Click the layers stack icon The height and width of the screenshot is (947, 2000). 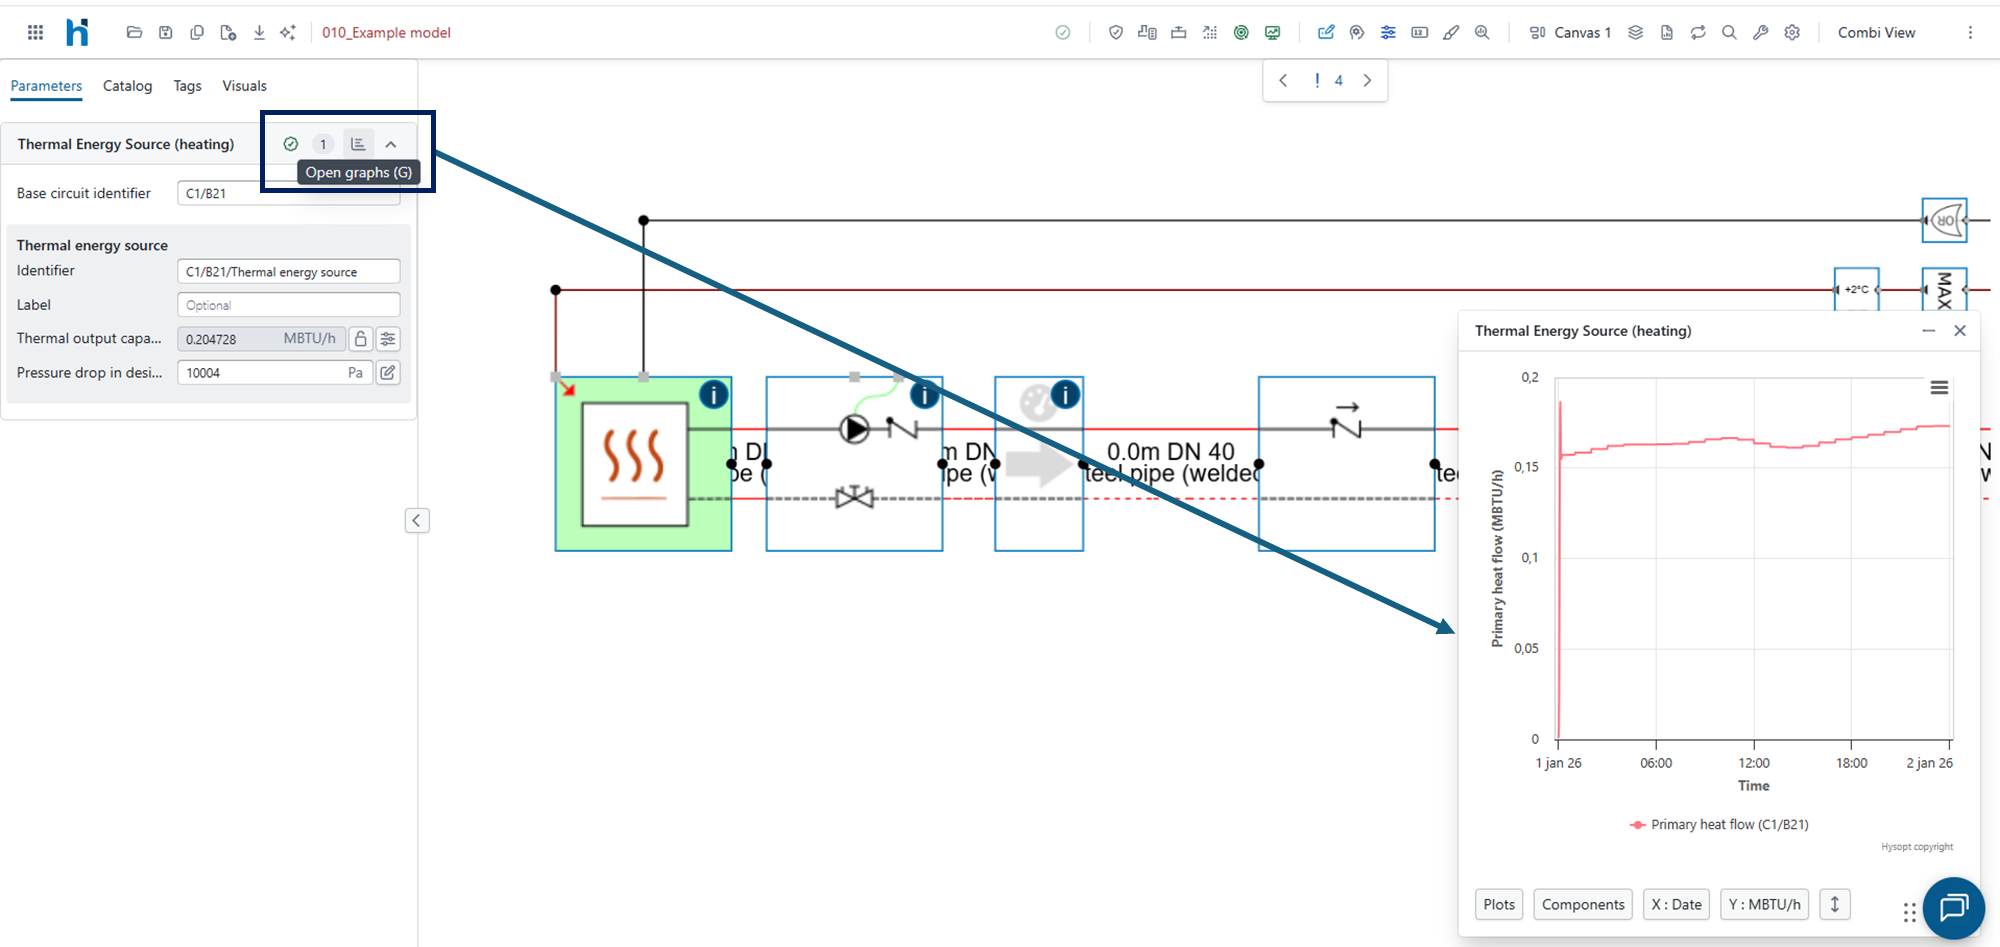click(1636, 32)
